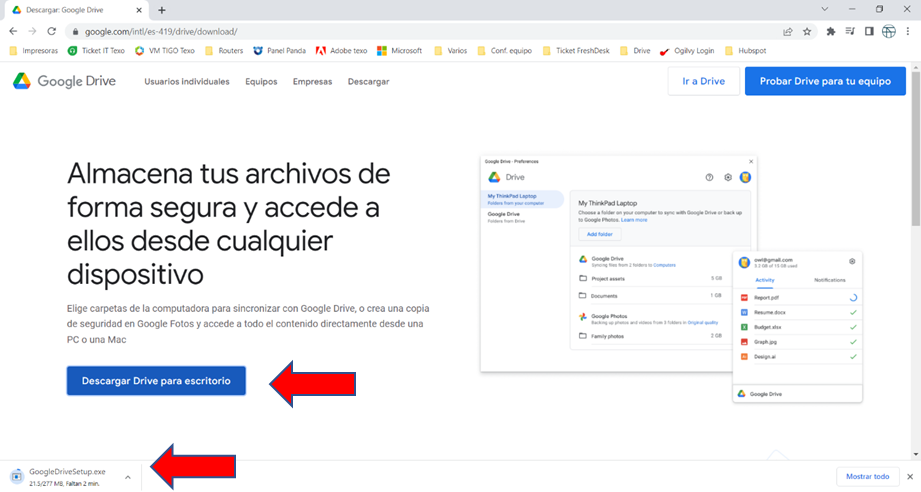Open the Descargar nav item
The height and width of the screenshot is (492, 921).
pyautogui.click(x=368, y=82)
